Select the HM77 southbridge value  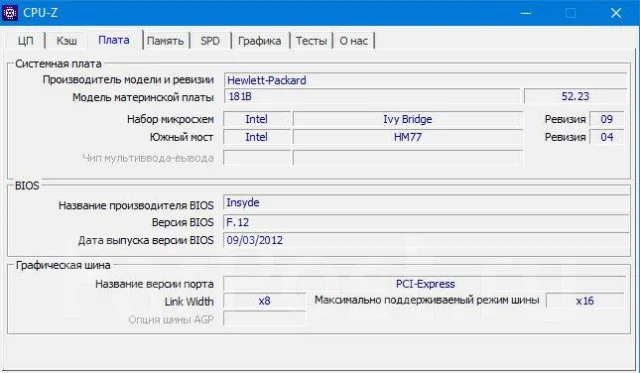pyautogui.click(x=408, y=137)
